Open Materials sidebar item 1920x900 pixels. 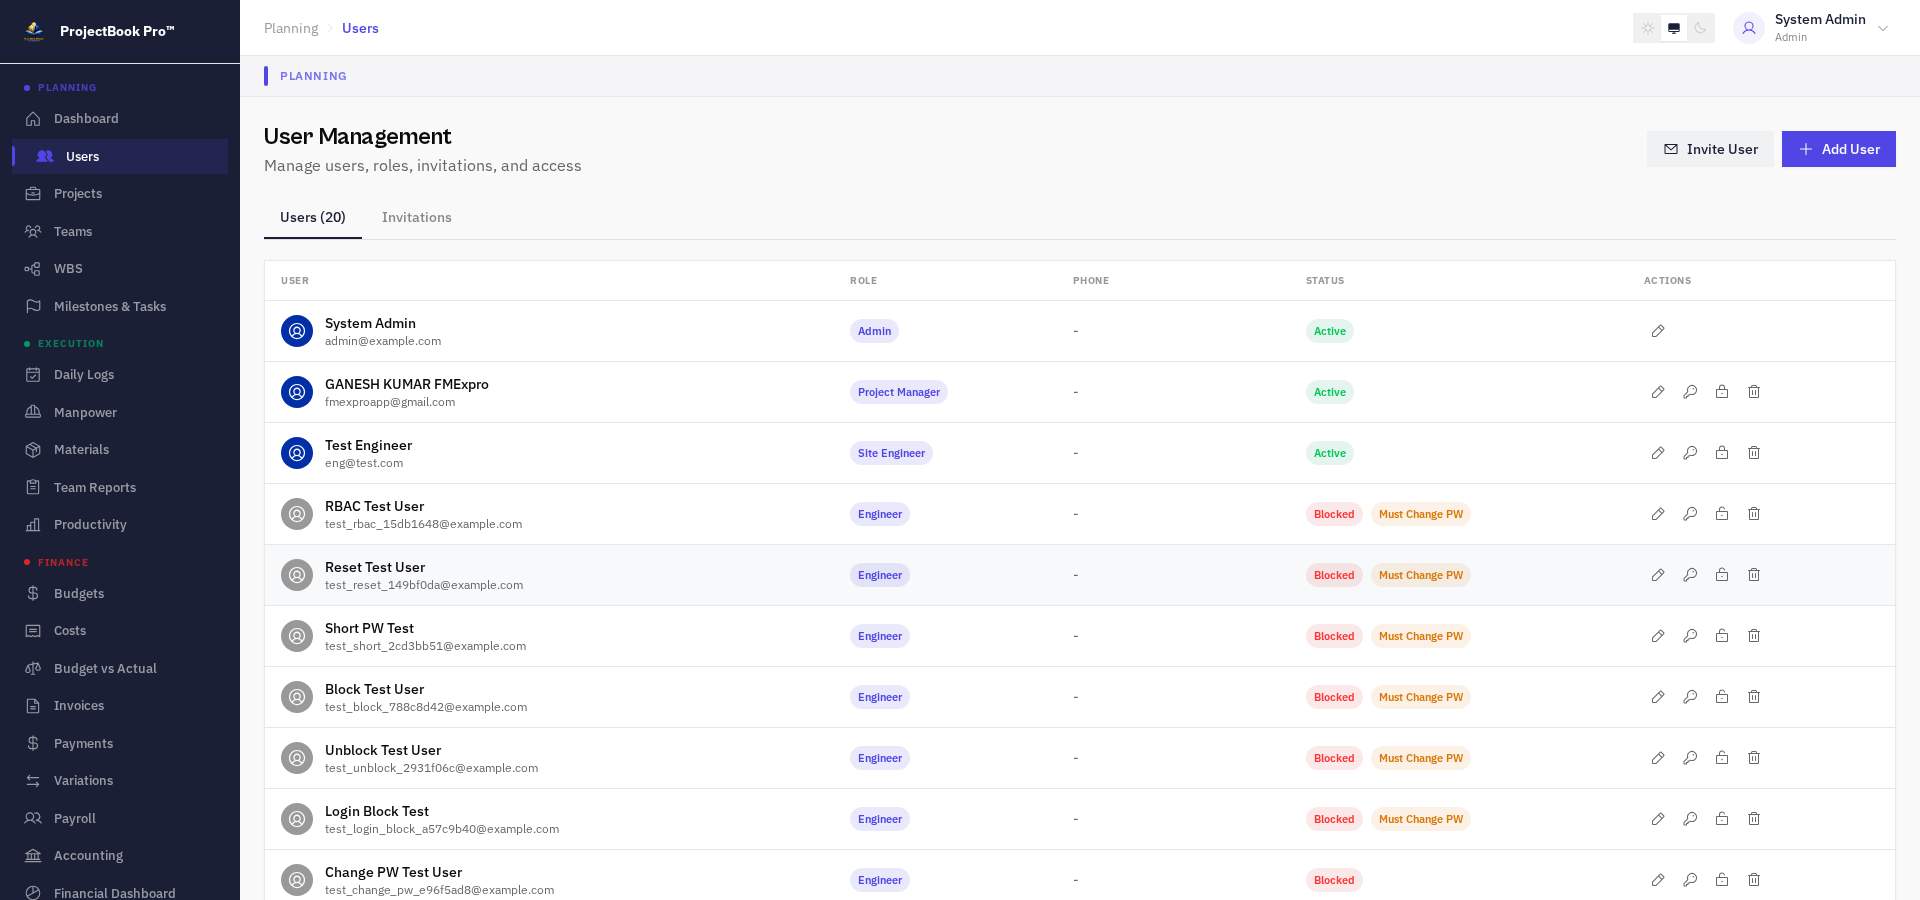click(x=120, y=450)
